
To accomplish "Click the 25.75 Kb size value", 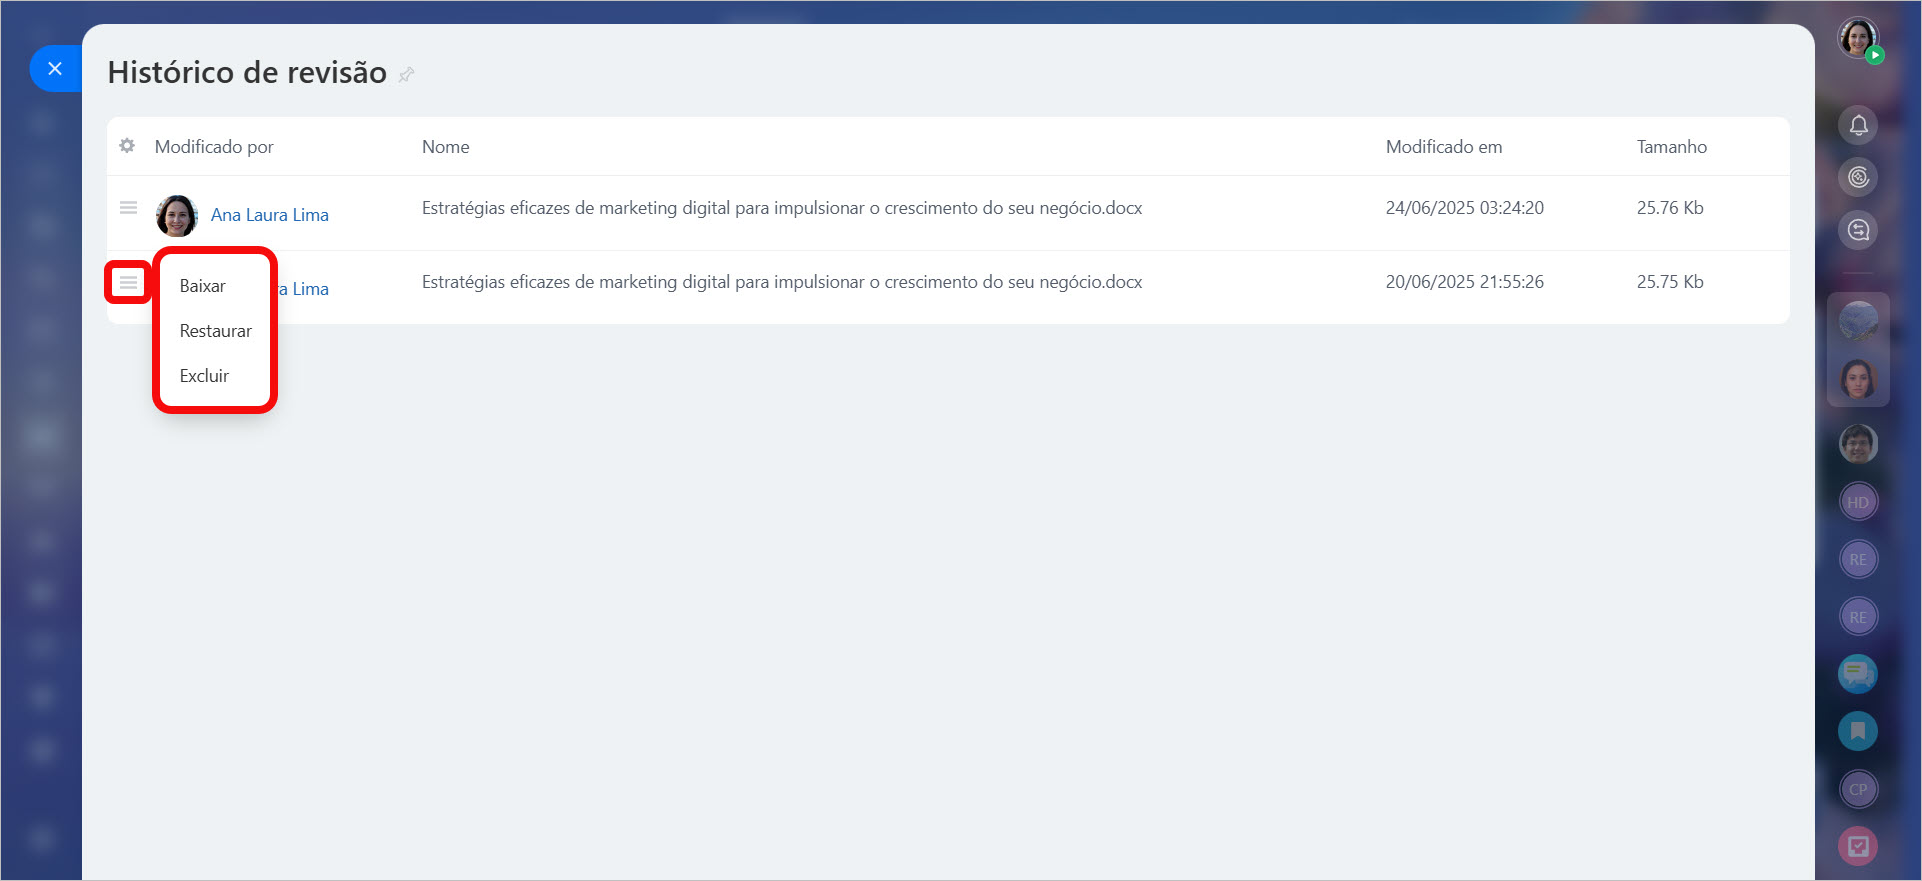I will (1670, 282).
